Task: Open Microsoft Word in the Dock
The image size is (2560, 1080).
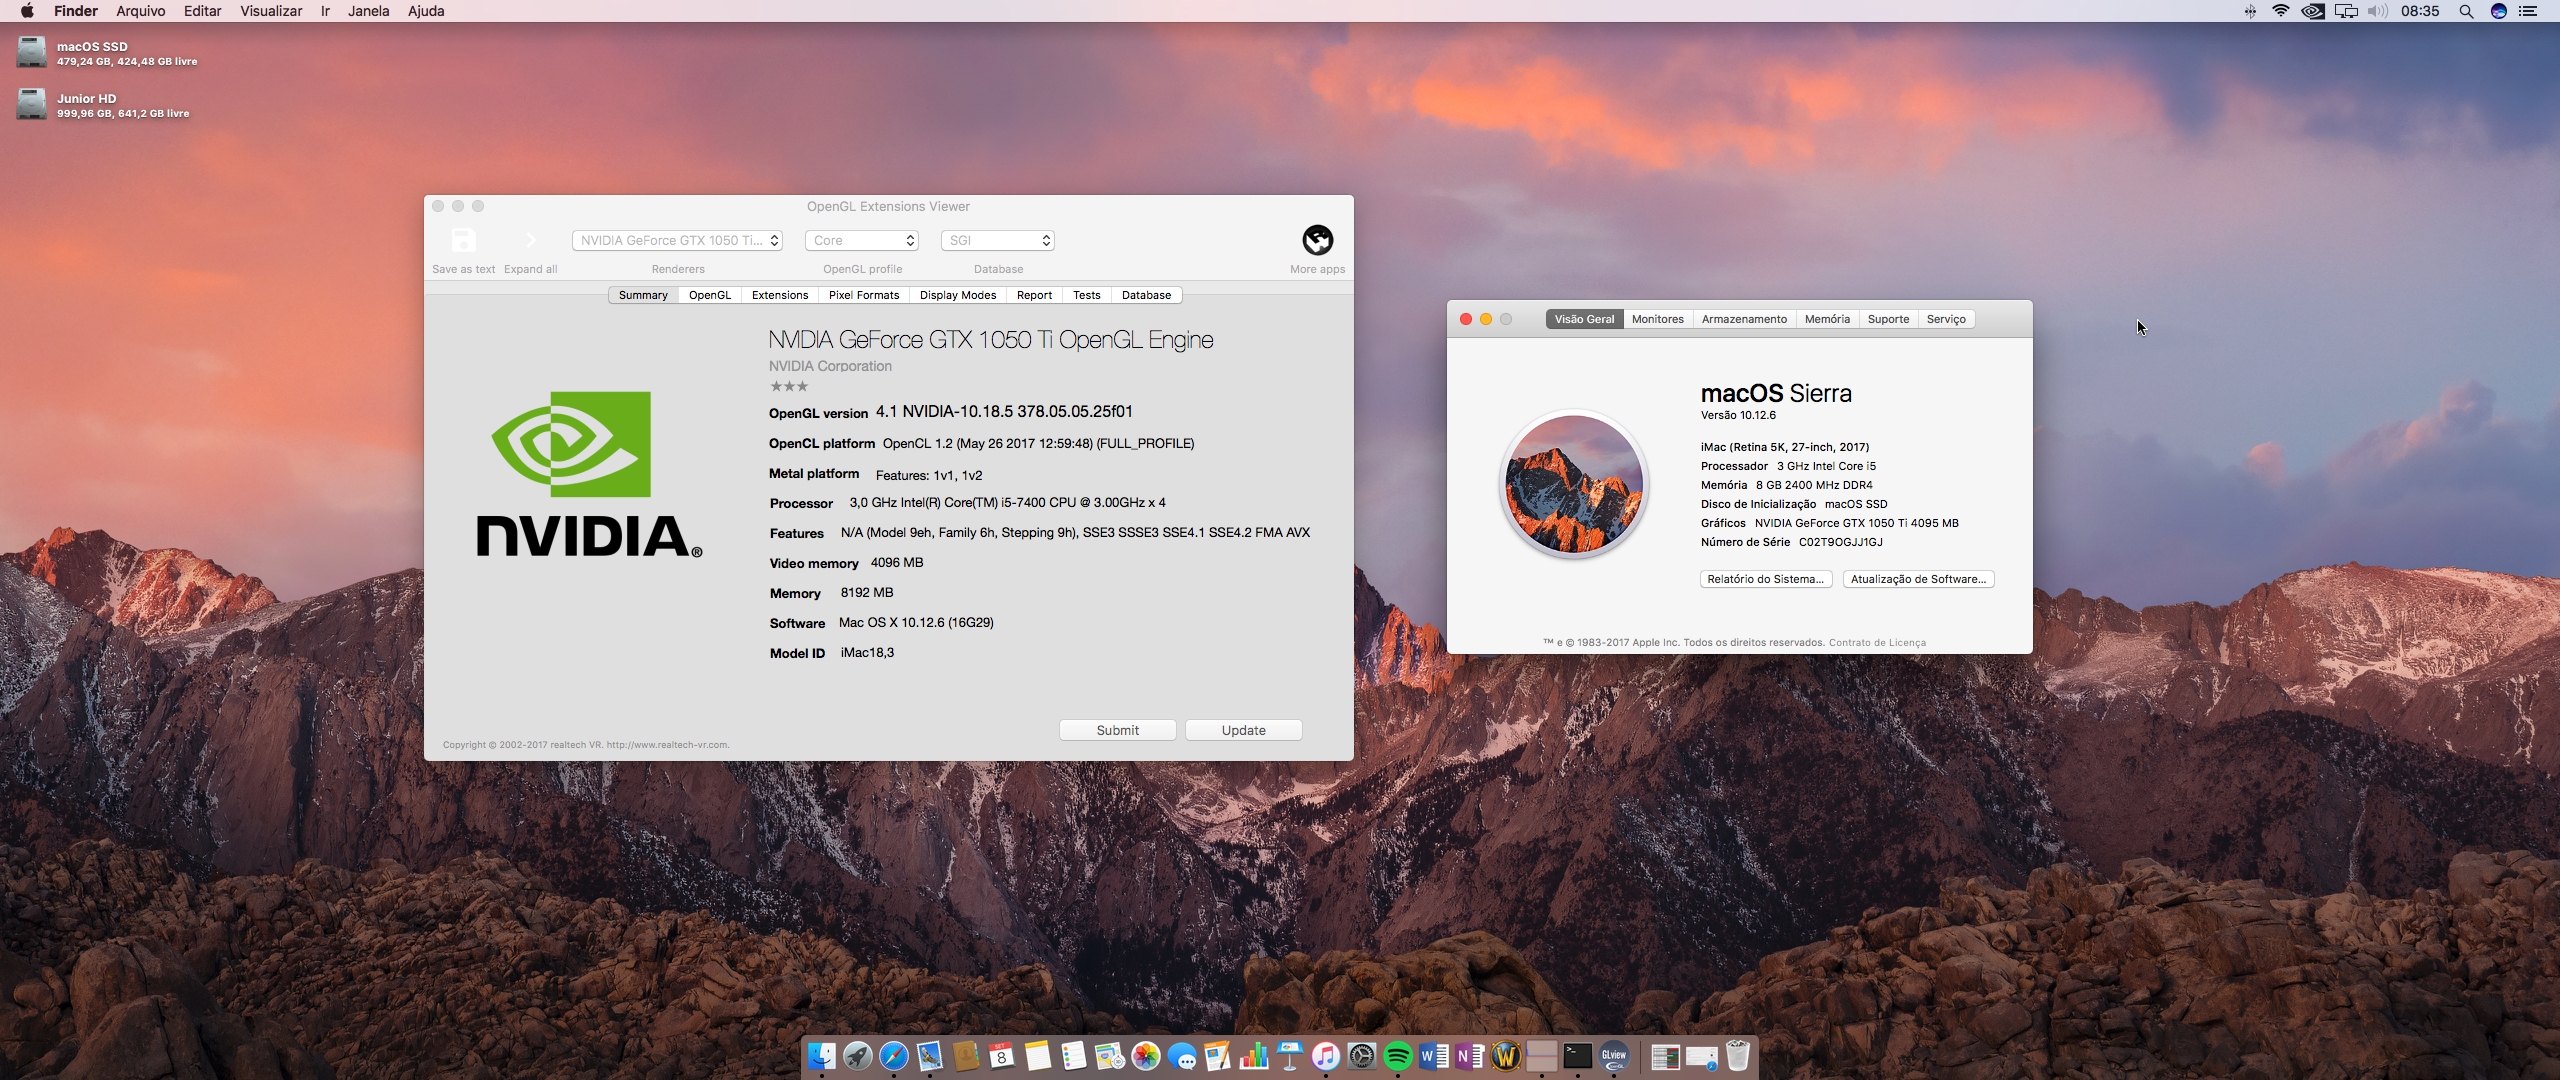Action: (1433, 1056)
